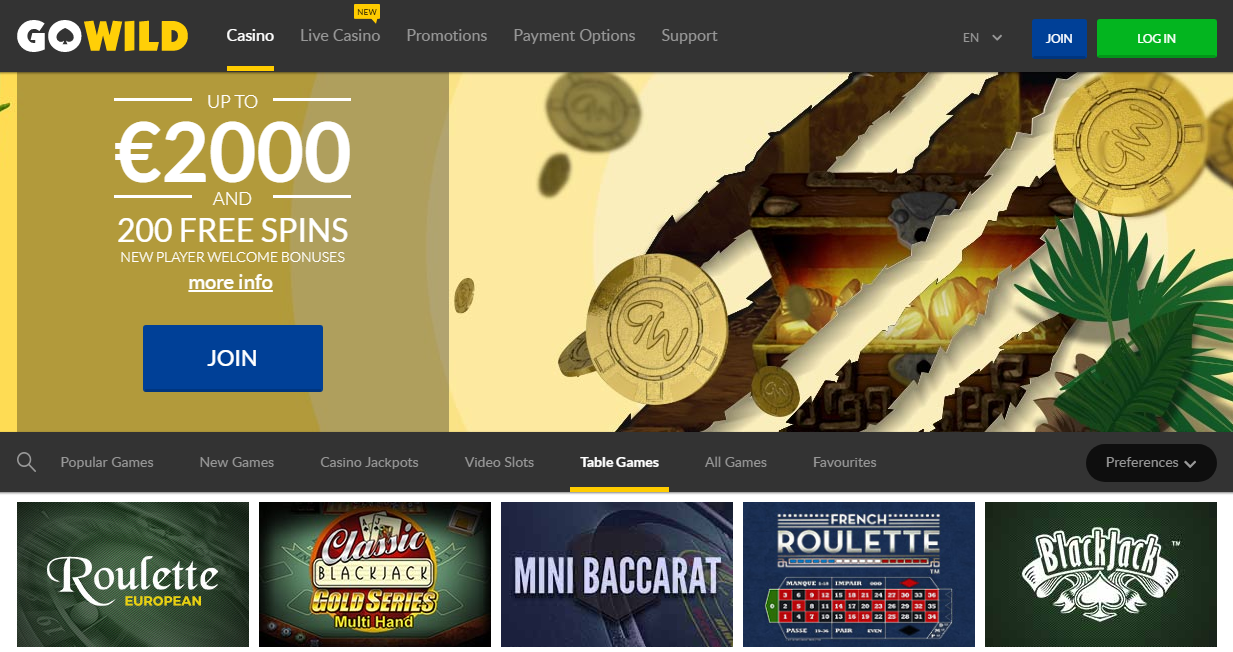This screenshot has width=1233, height=652.
Task: Go to the Live Casino menu
Action: (340, 36)
